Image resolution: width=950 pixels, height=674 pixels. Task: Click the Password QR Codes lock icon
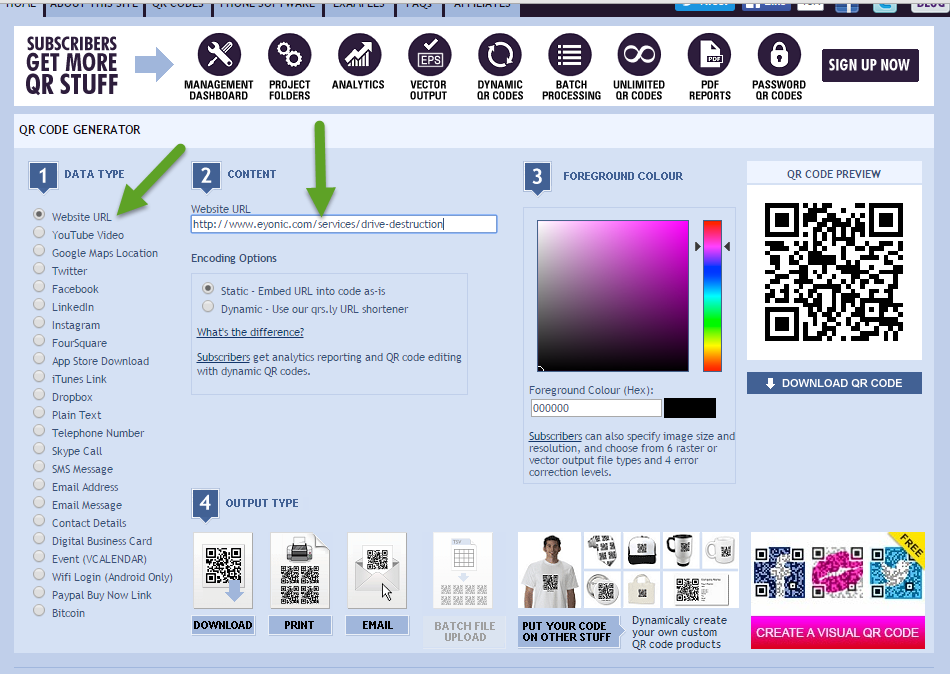tap(779, 55)
